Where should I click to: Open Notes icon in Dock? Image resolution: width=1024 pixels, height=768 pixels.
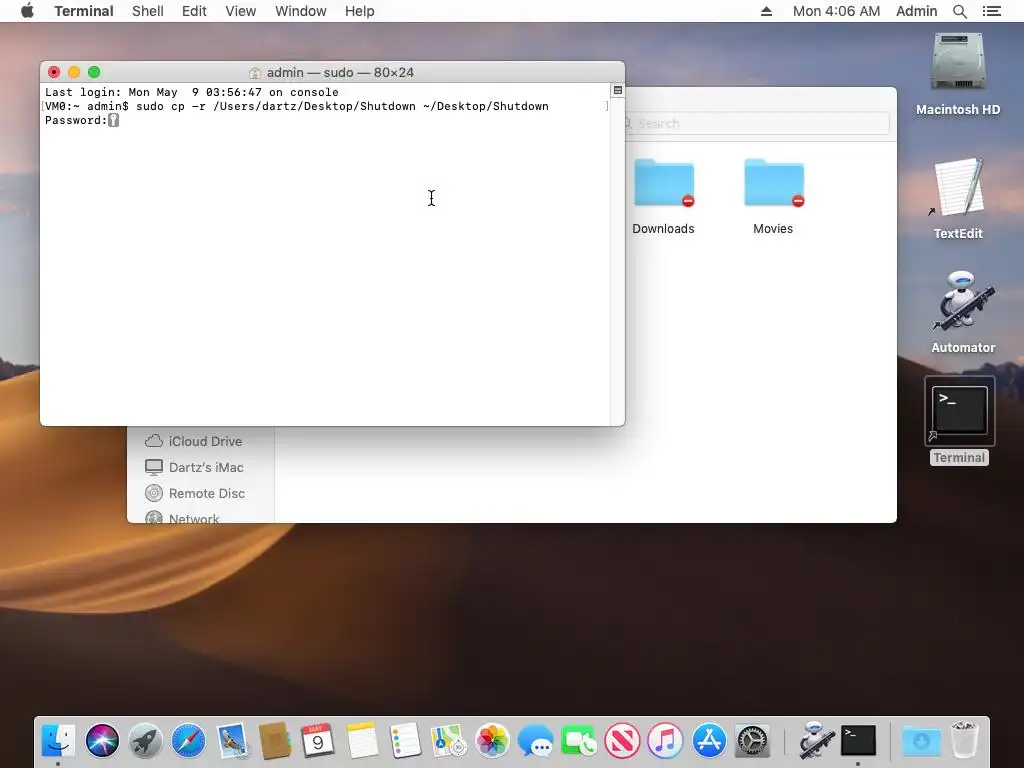[362, 741]
